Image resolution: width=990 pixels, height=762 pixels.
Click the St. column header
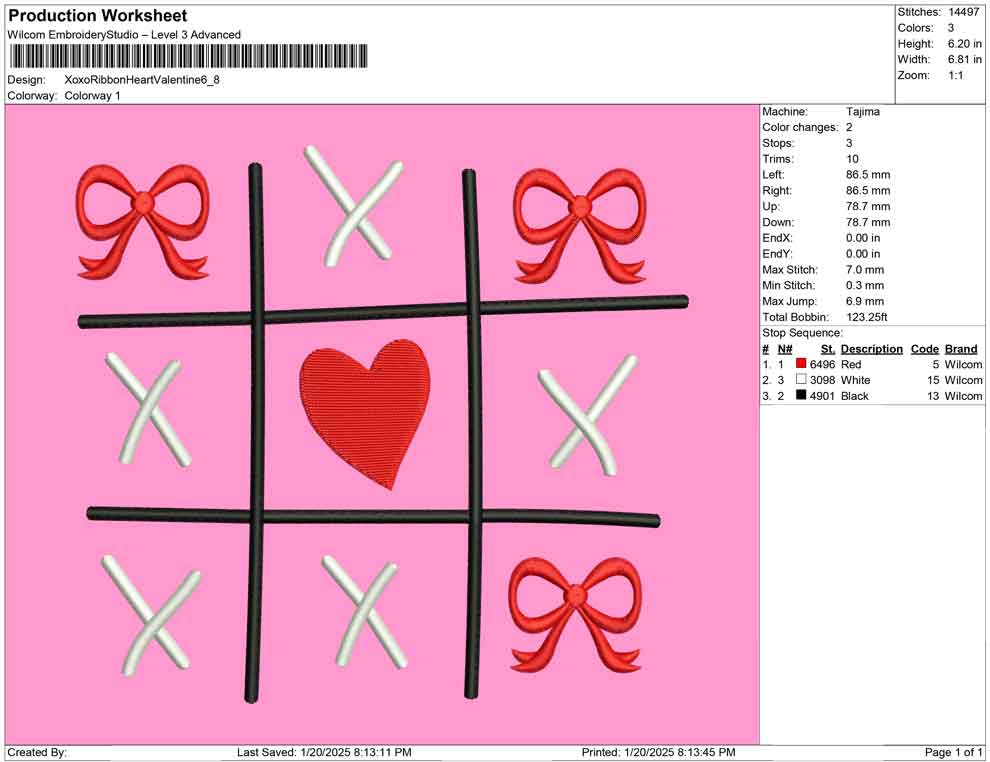coord(826,348)
